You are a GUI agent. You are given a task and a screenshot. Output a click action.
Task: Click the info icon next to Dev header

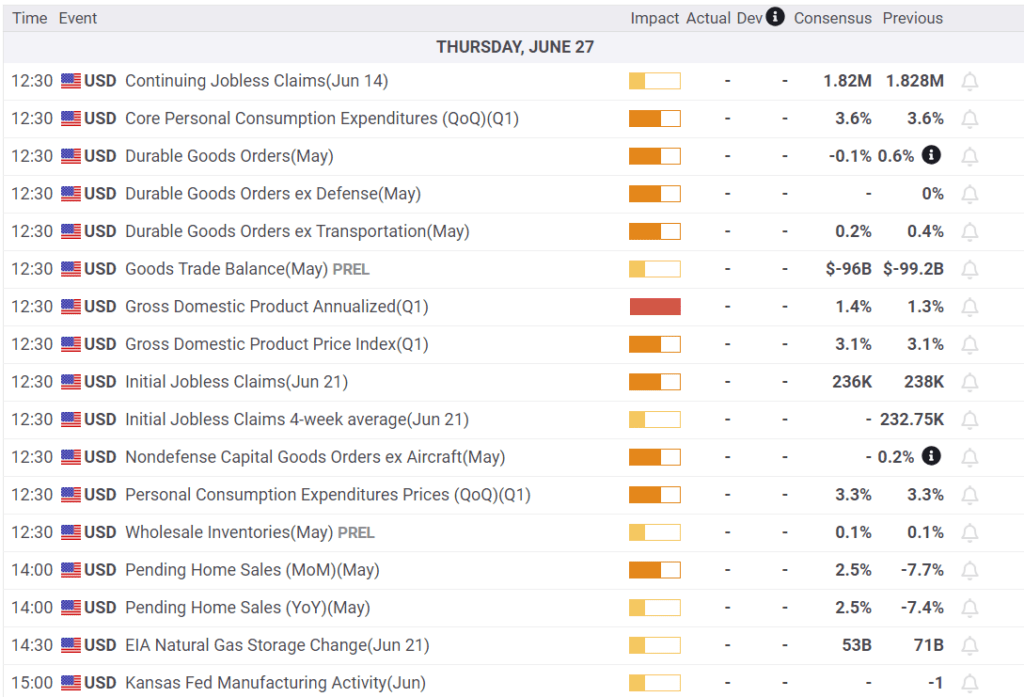(775, 16)
